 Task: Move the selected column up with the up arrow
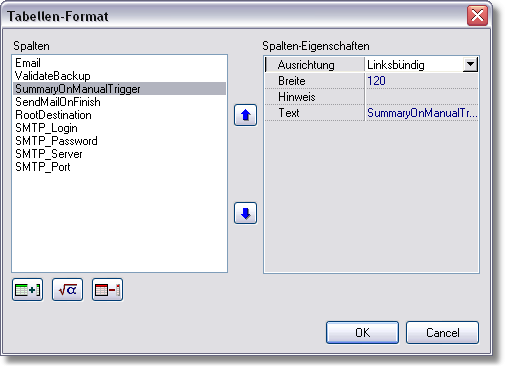[245, 115]
